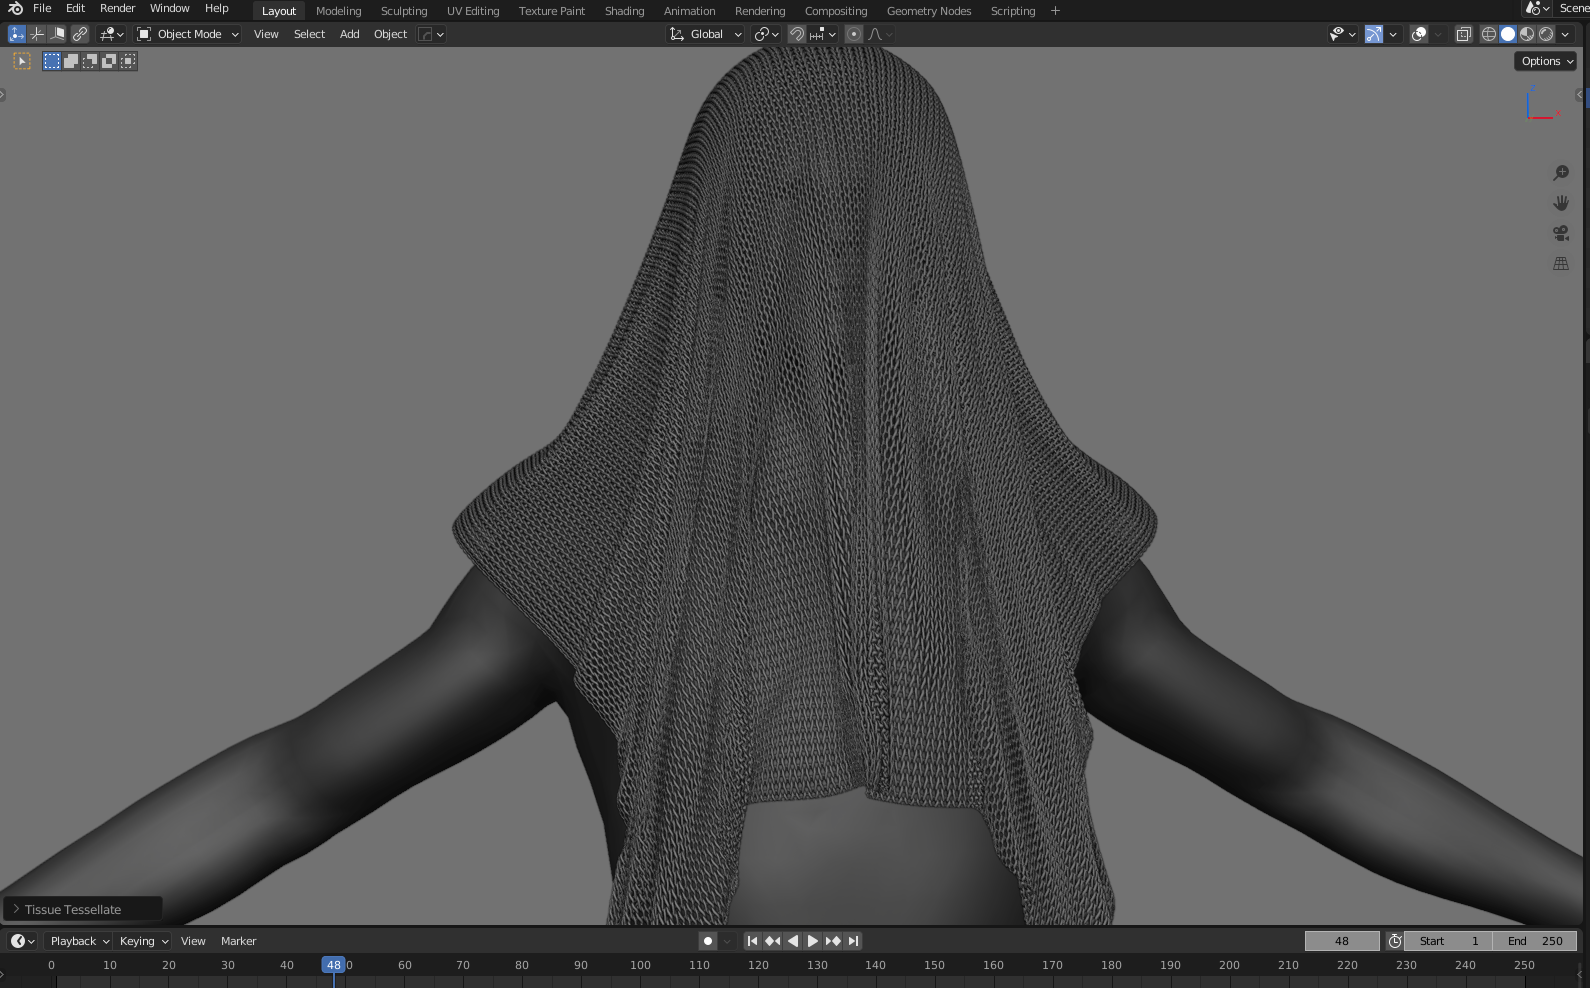Viewport: 1590px width, 988px height.
Task: Switch to the Sculpting workspace tab
Action: (x=403, y=11)
